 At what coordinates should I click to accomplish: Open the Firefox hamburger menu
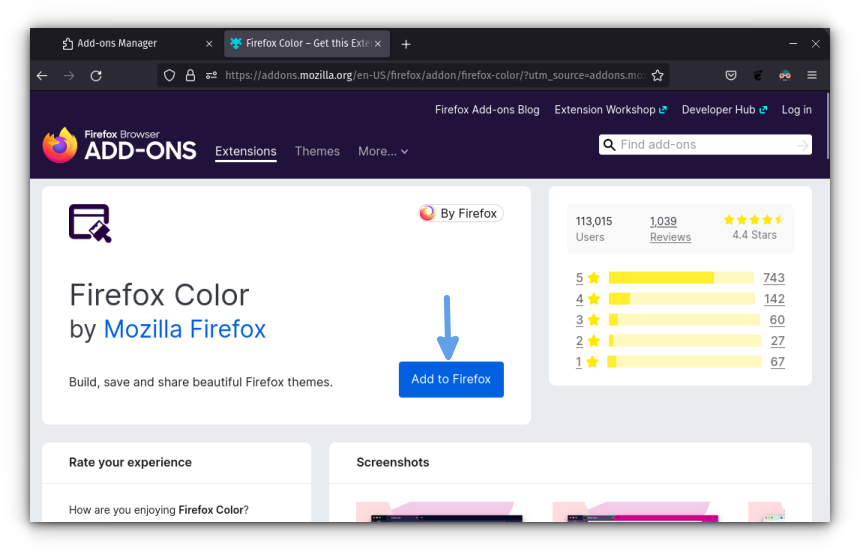click(x=812, y=75)
